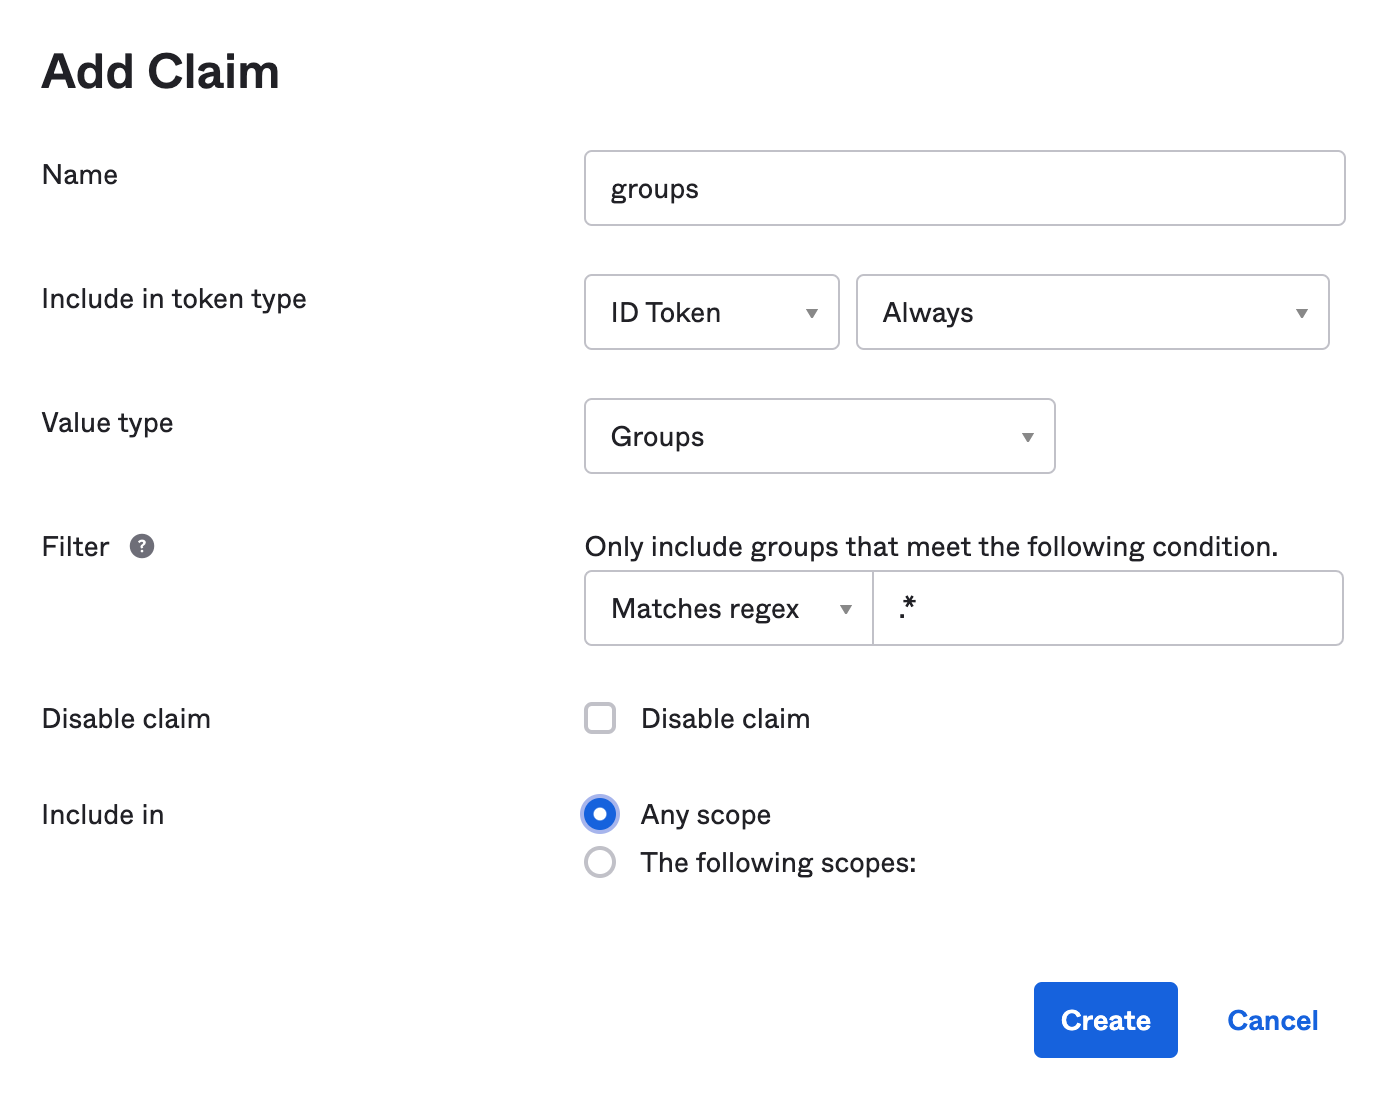Click the Include in token type label
The height and width of the screenshot is (1102, 1390).
173,298
